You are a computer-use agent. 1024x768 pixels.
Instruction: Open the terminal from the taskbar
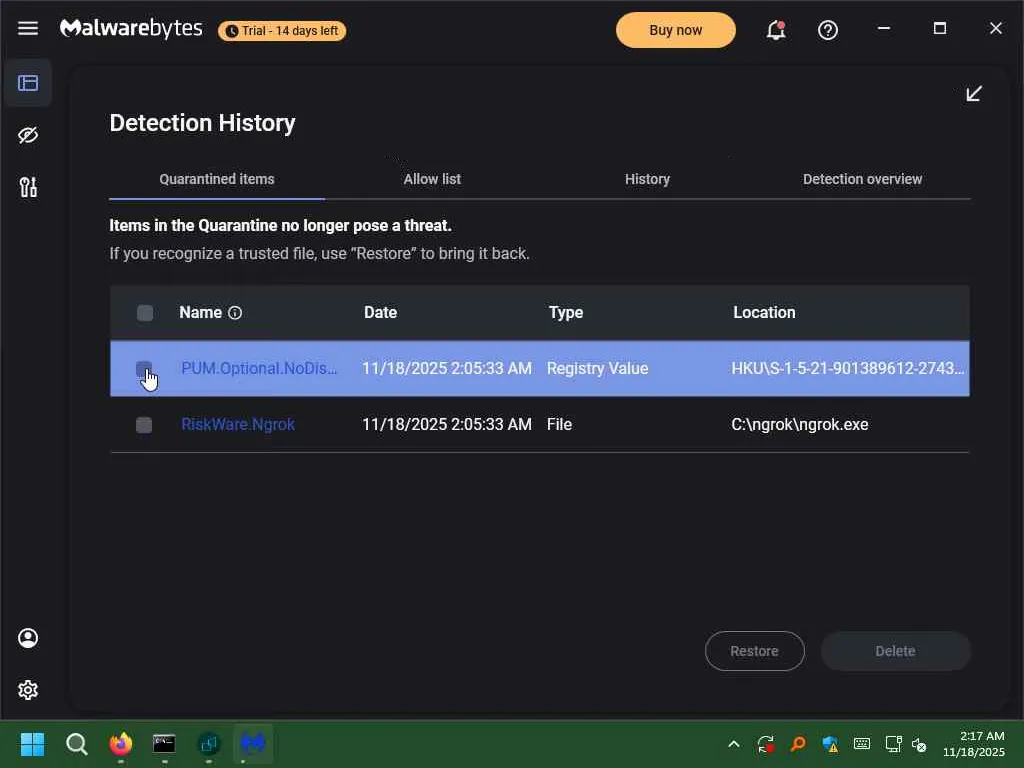pos(165,743)
